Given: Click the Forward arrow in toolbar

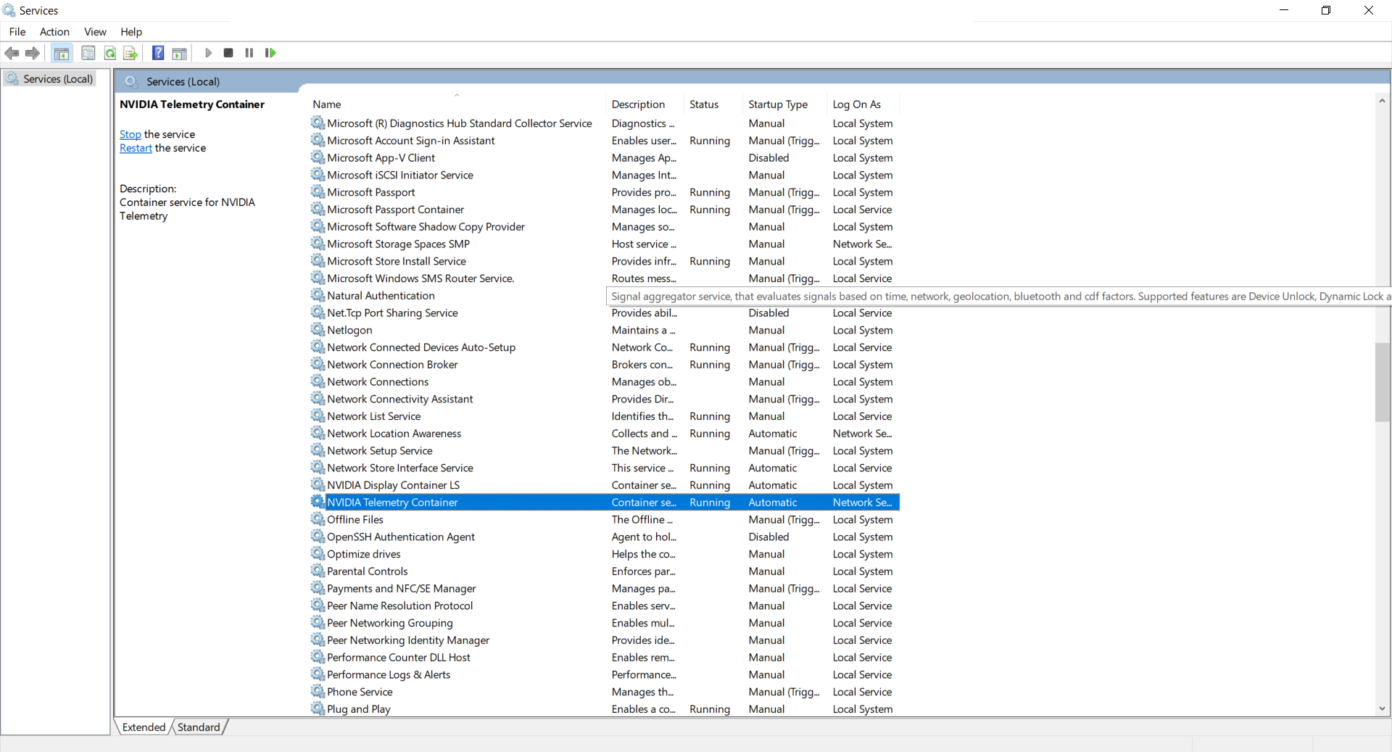Looking at the screenshot, I should (32, 53).
